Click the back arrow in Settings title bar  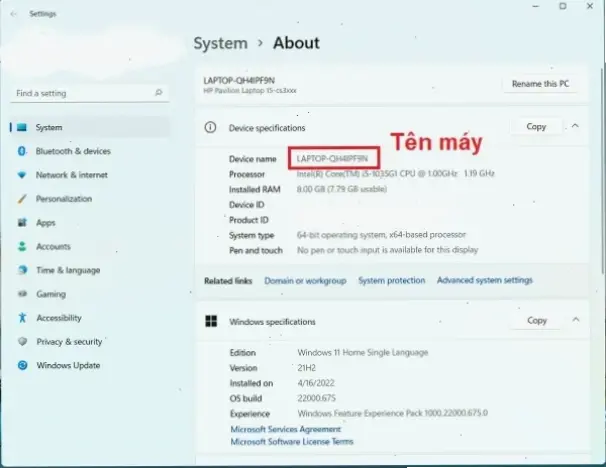pos(14,14)
